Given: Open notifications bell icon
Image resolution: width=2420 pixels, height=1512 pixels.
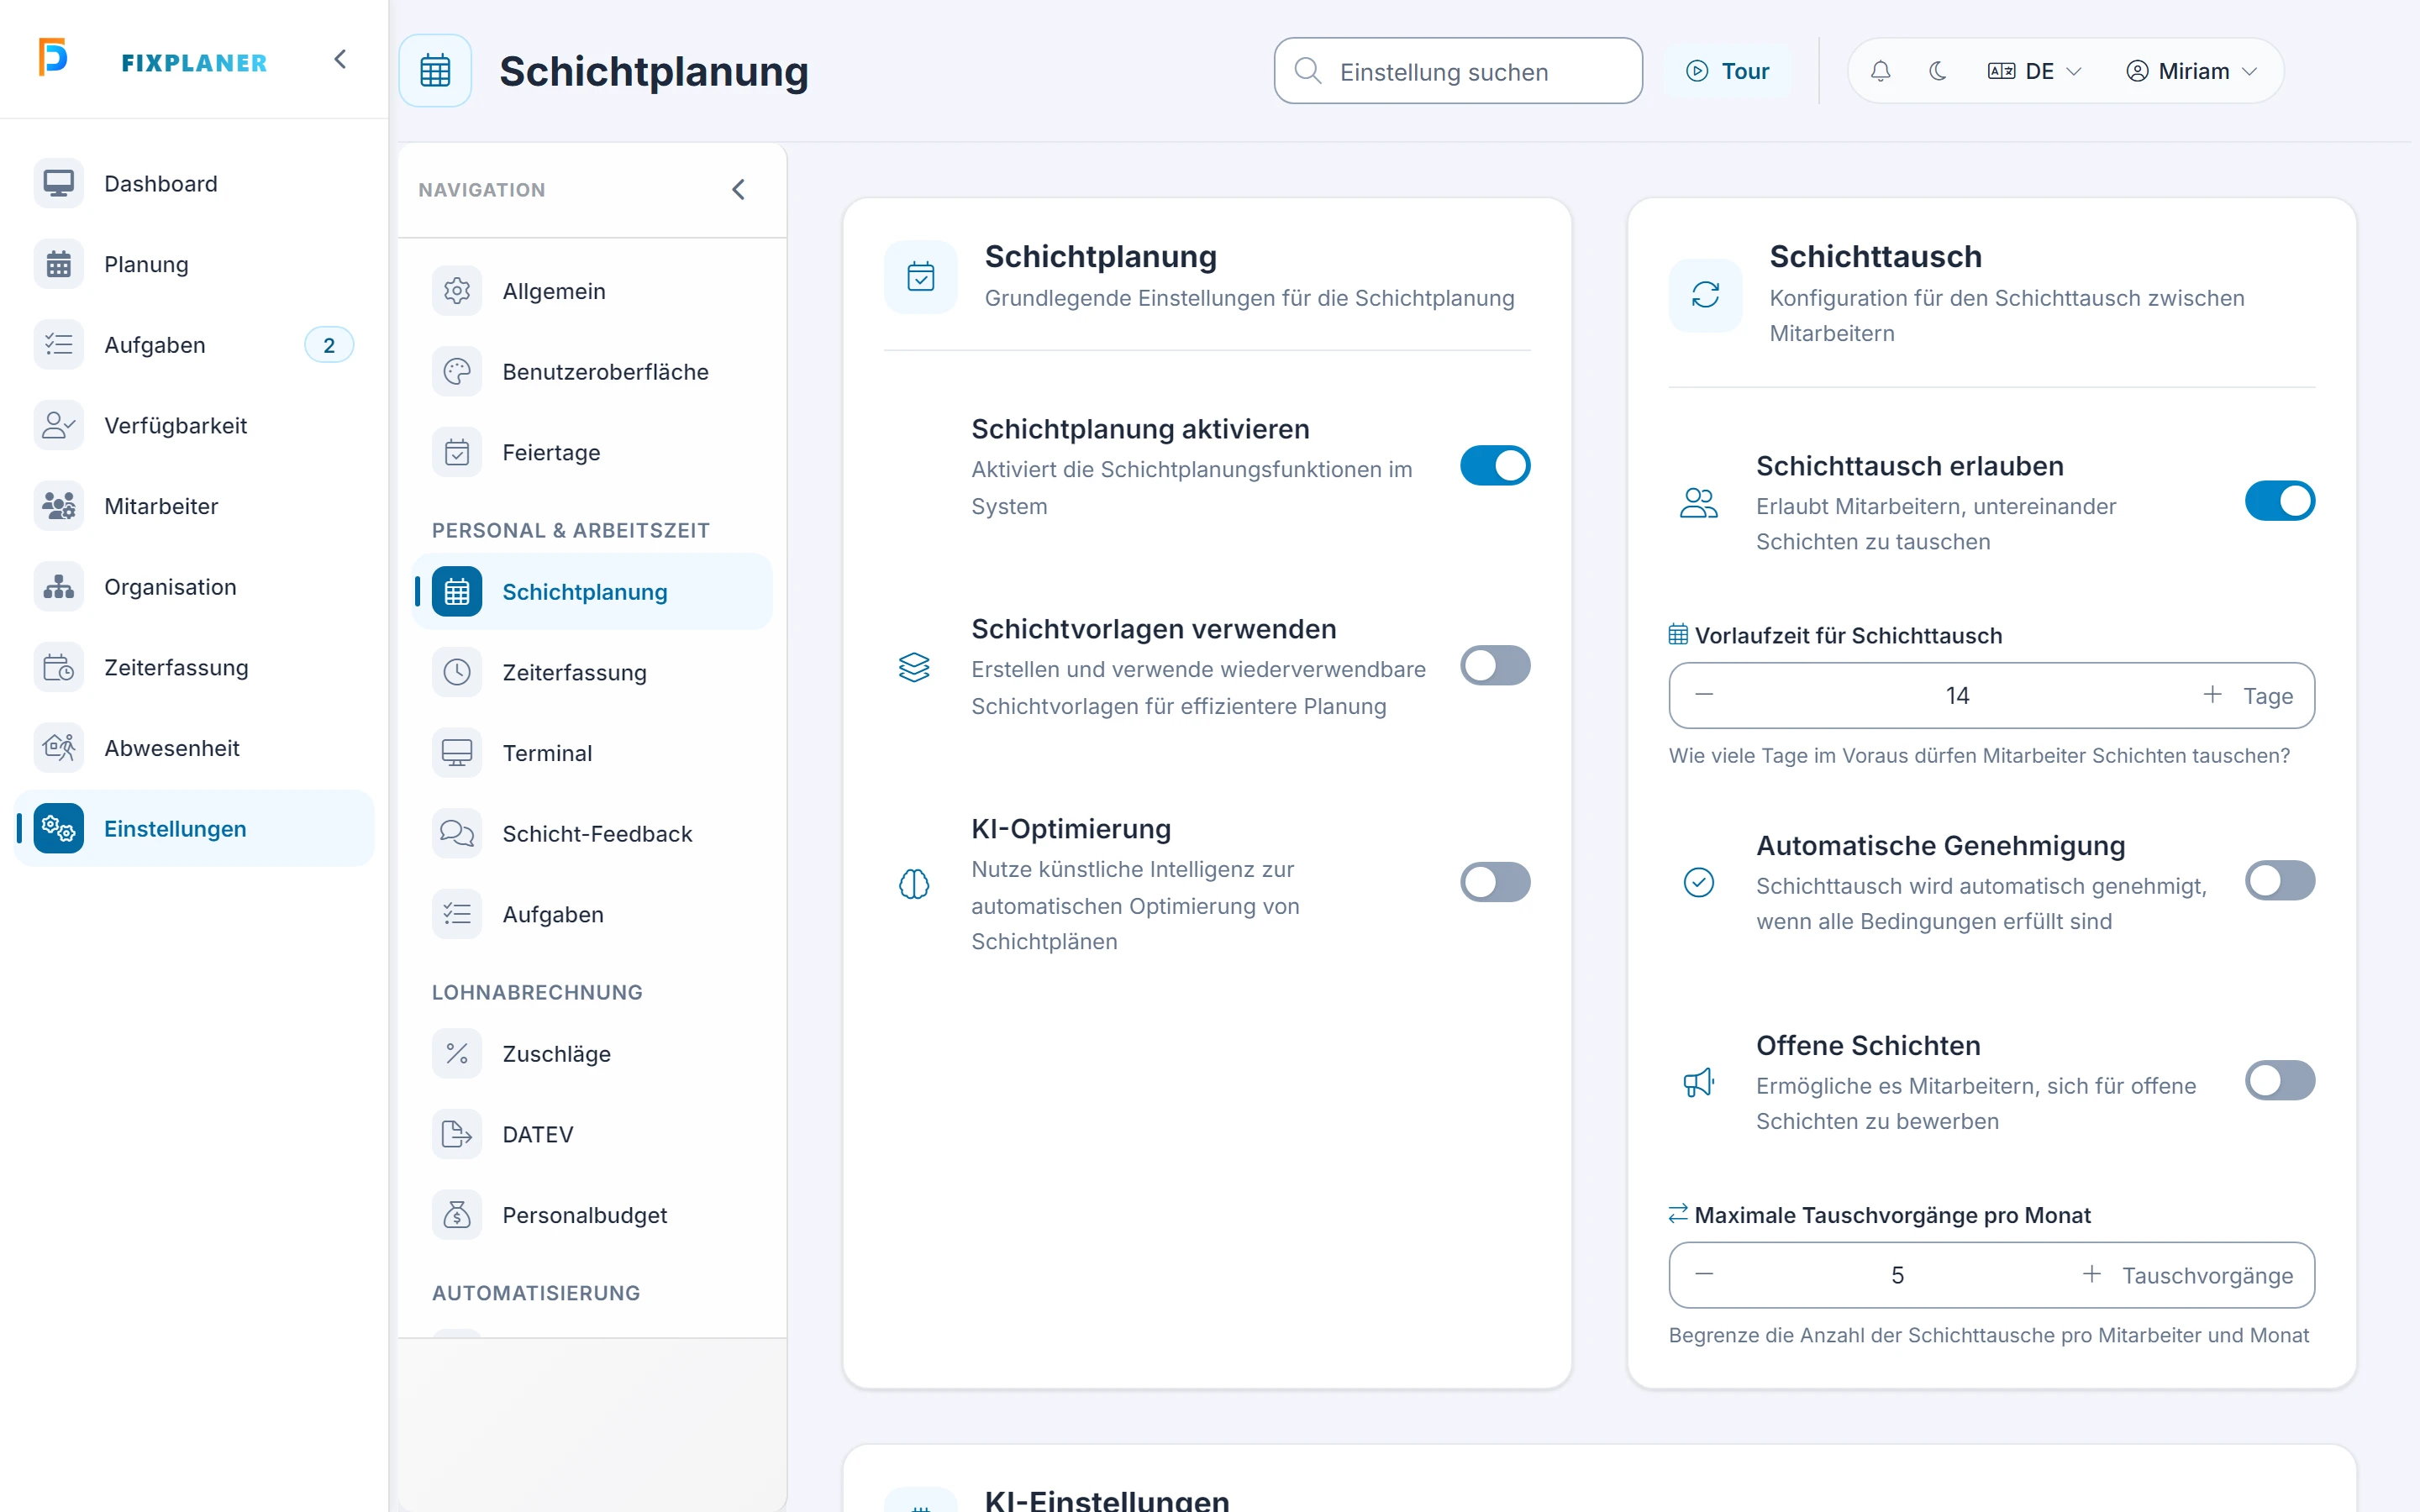Looking at the screenshot, I should click(x=1880, y=71).
